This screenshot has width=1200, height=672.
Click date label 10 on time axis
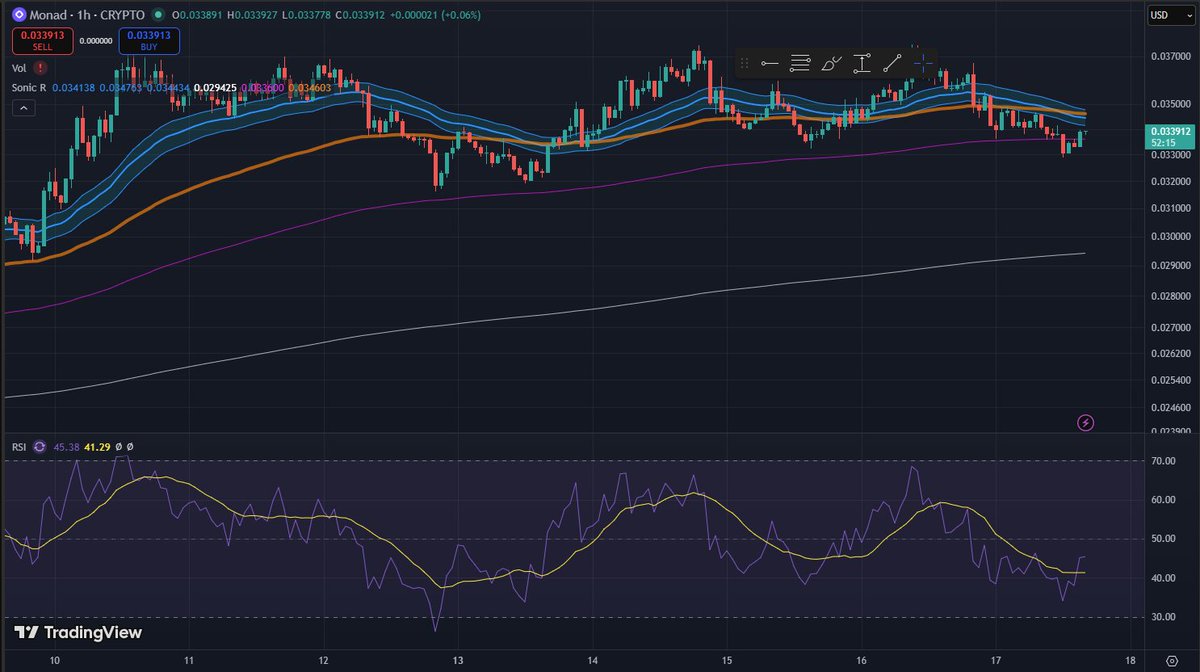pos(55,661)
